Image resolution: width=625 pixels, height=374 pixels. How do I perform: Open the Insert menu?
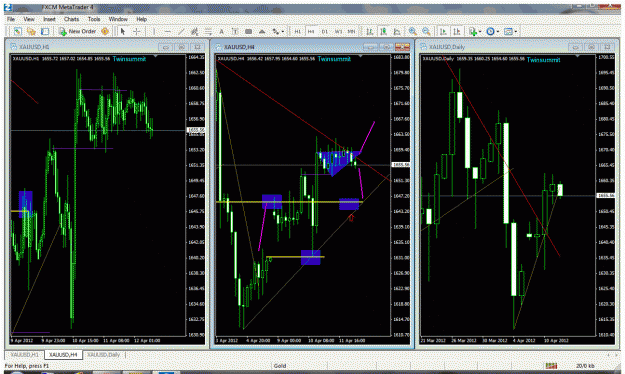tap(49, 19)
